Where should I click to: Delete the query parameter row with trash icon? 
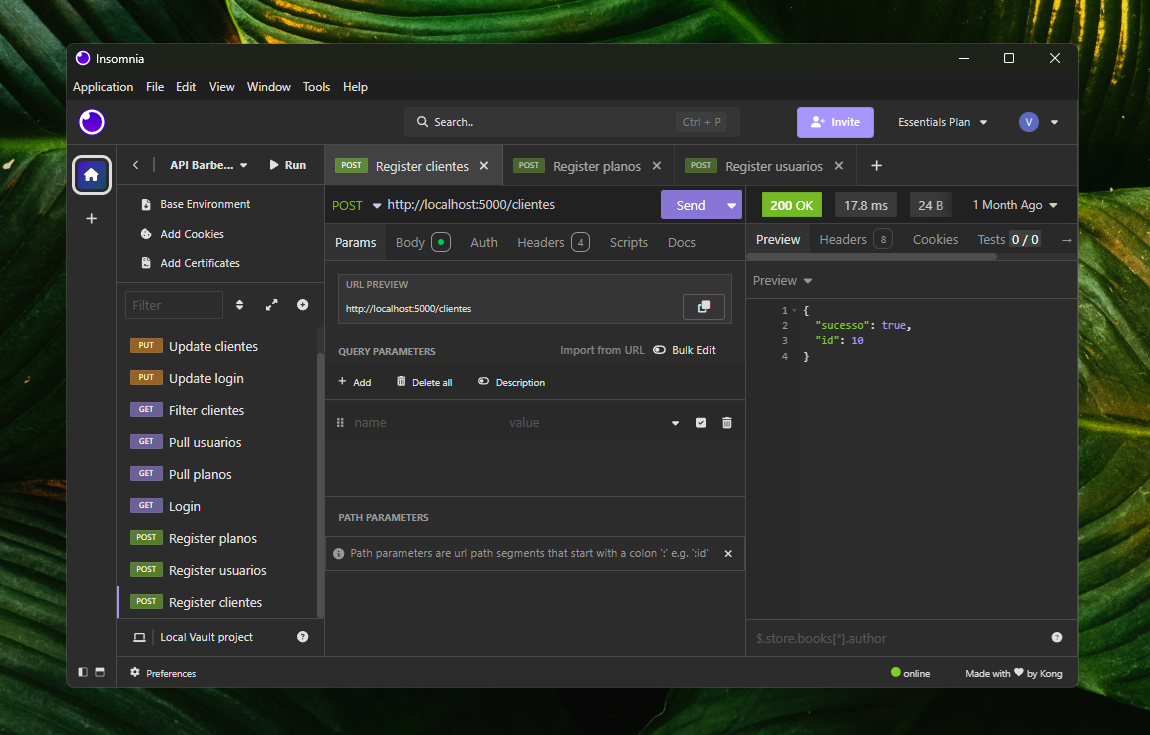click(726, 422)
